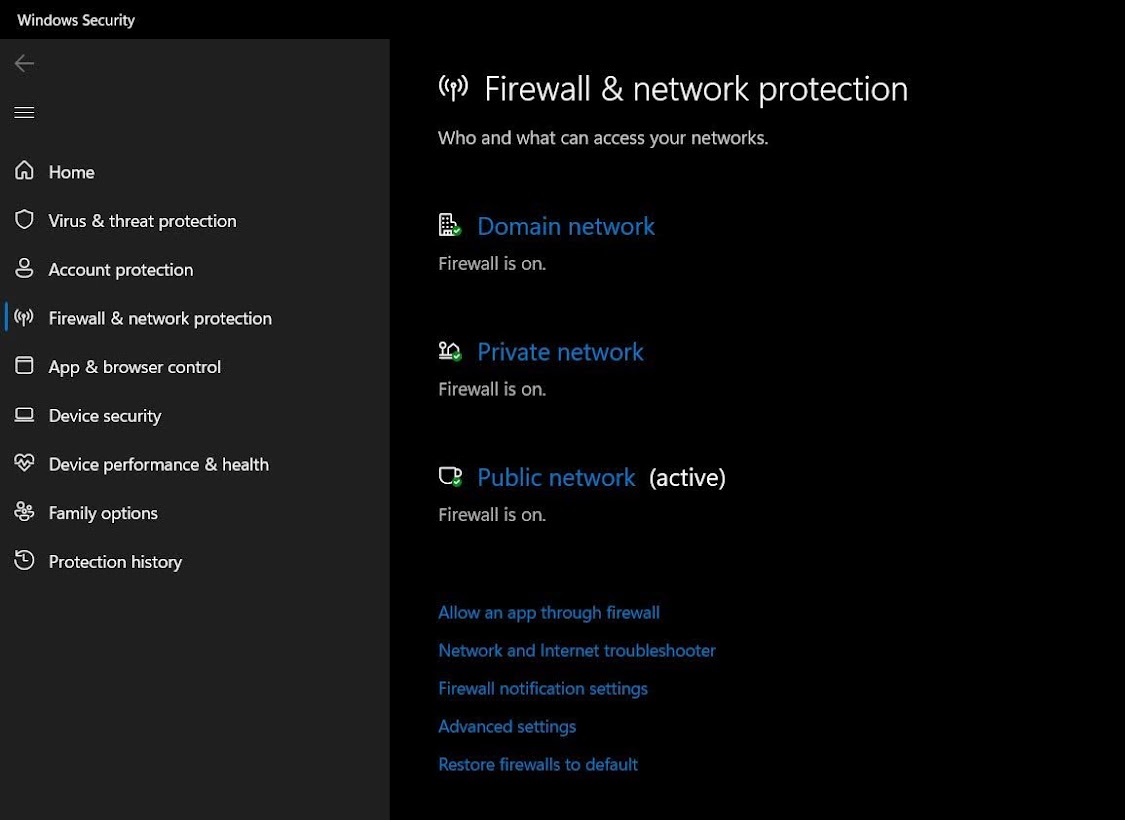Open Advanced settings link
This screenshot has width=1125, height=820.
tap(507, 726)
